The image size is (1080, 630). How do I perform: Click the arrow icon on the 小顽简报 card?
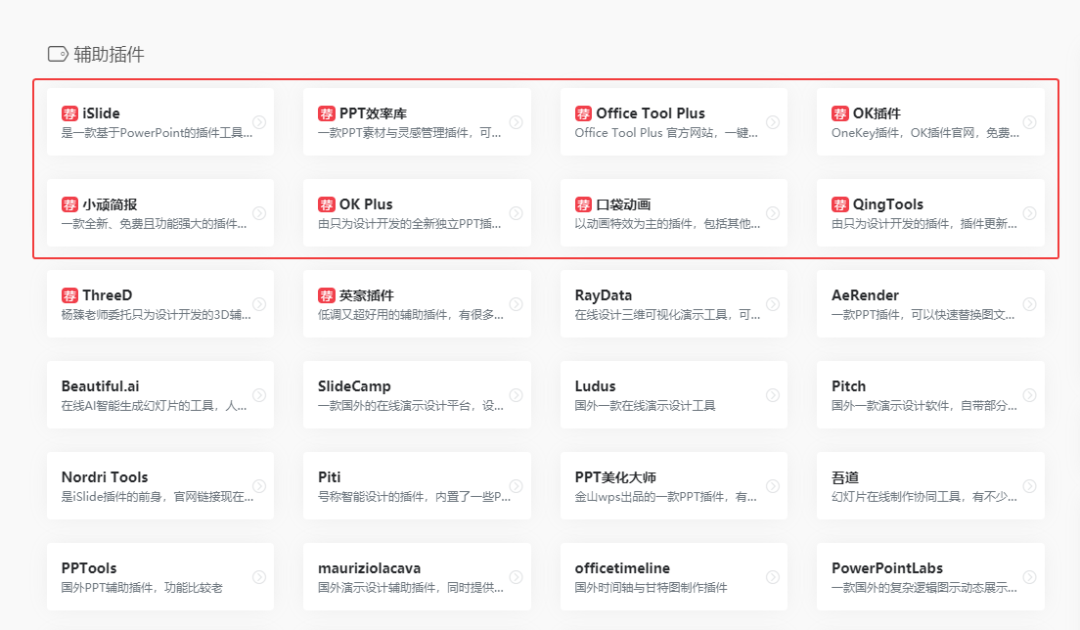(x=259, y=213)
